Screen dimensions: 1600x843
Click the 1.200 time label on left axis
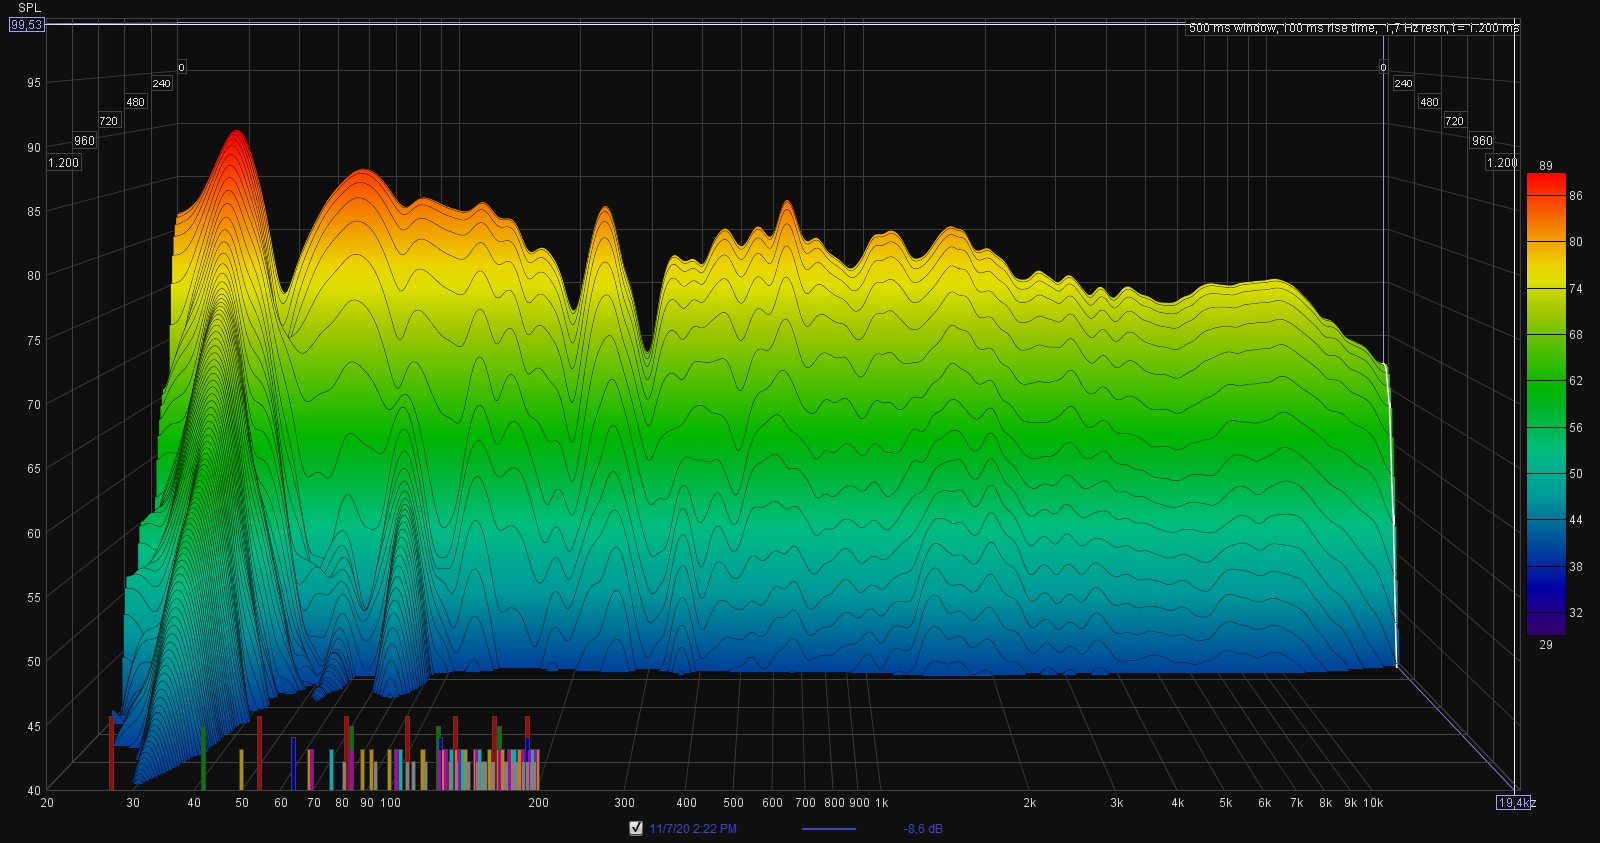[x=64, y=162]
